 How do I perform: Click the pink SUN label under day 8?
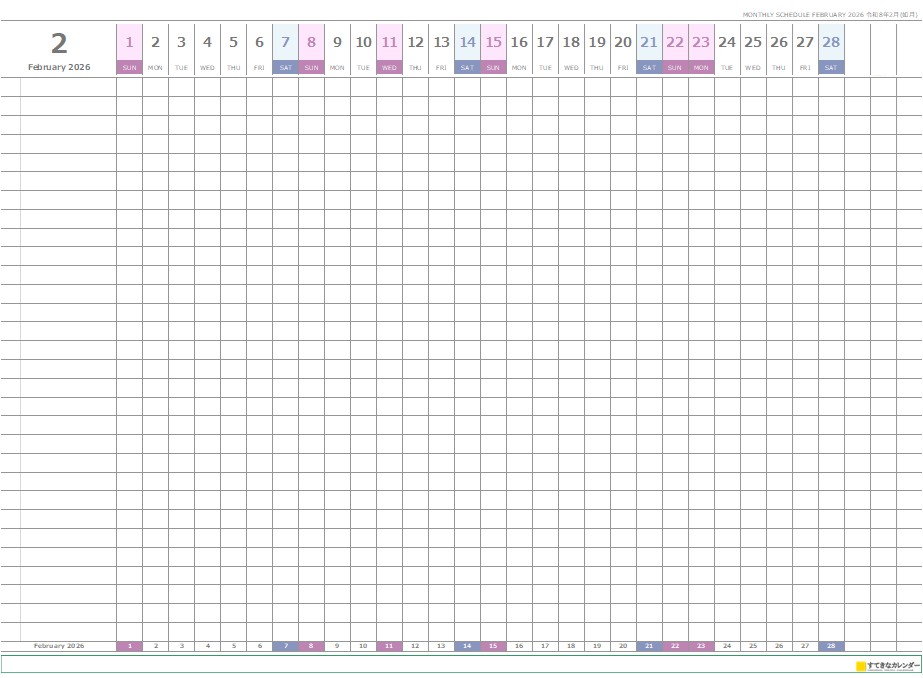(x=311, y=68)
